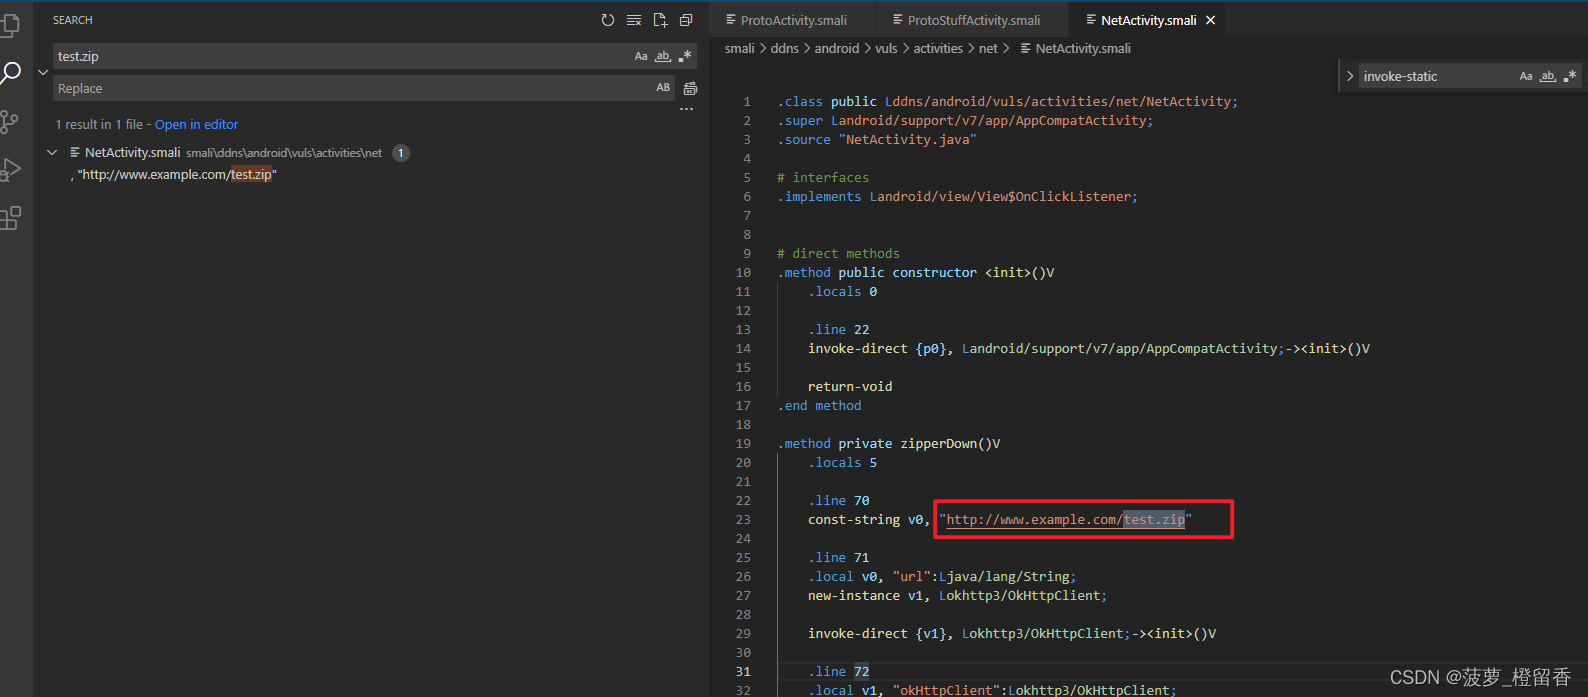Focus the test.zip search input field
The image size is (1588, 697).
pyautogui.click(x=340, y=57)
